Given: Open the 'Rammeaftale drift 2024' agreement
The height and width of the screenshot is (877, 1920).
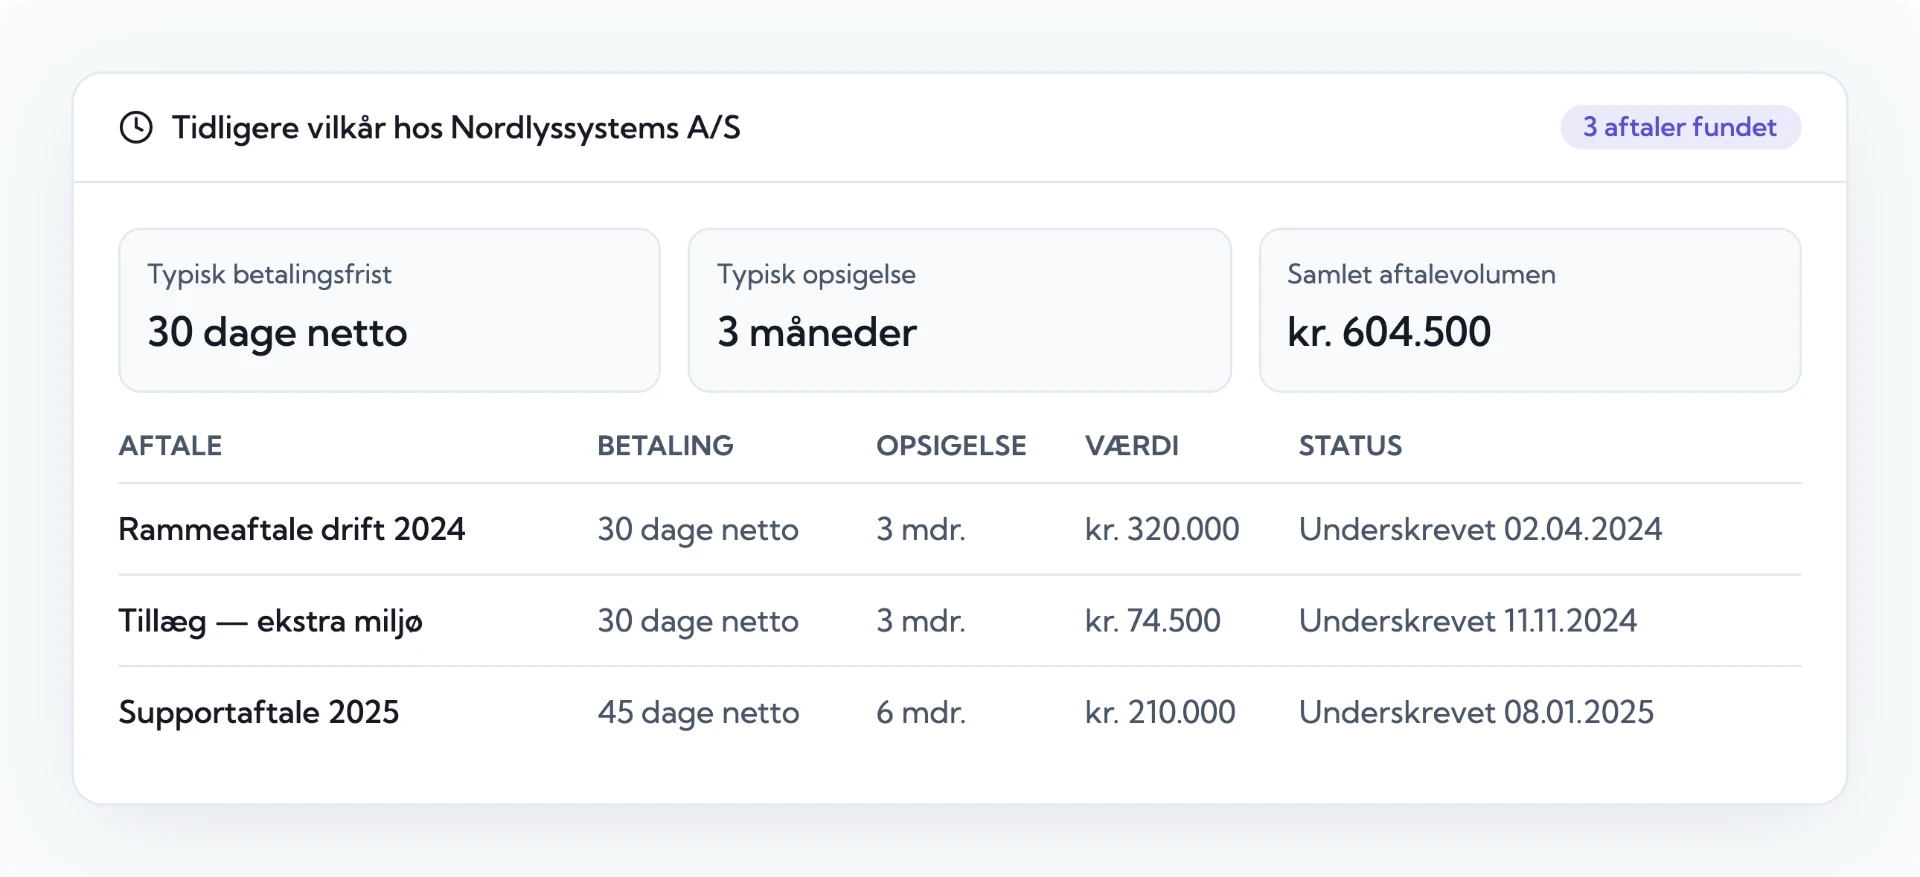Looking at the screenshot, I should tap(292, 529).
